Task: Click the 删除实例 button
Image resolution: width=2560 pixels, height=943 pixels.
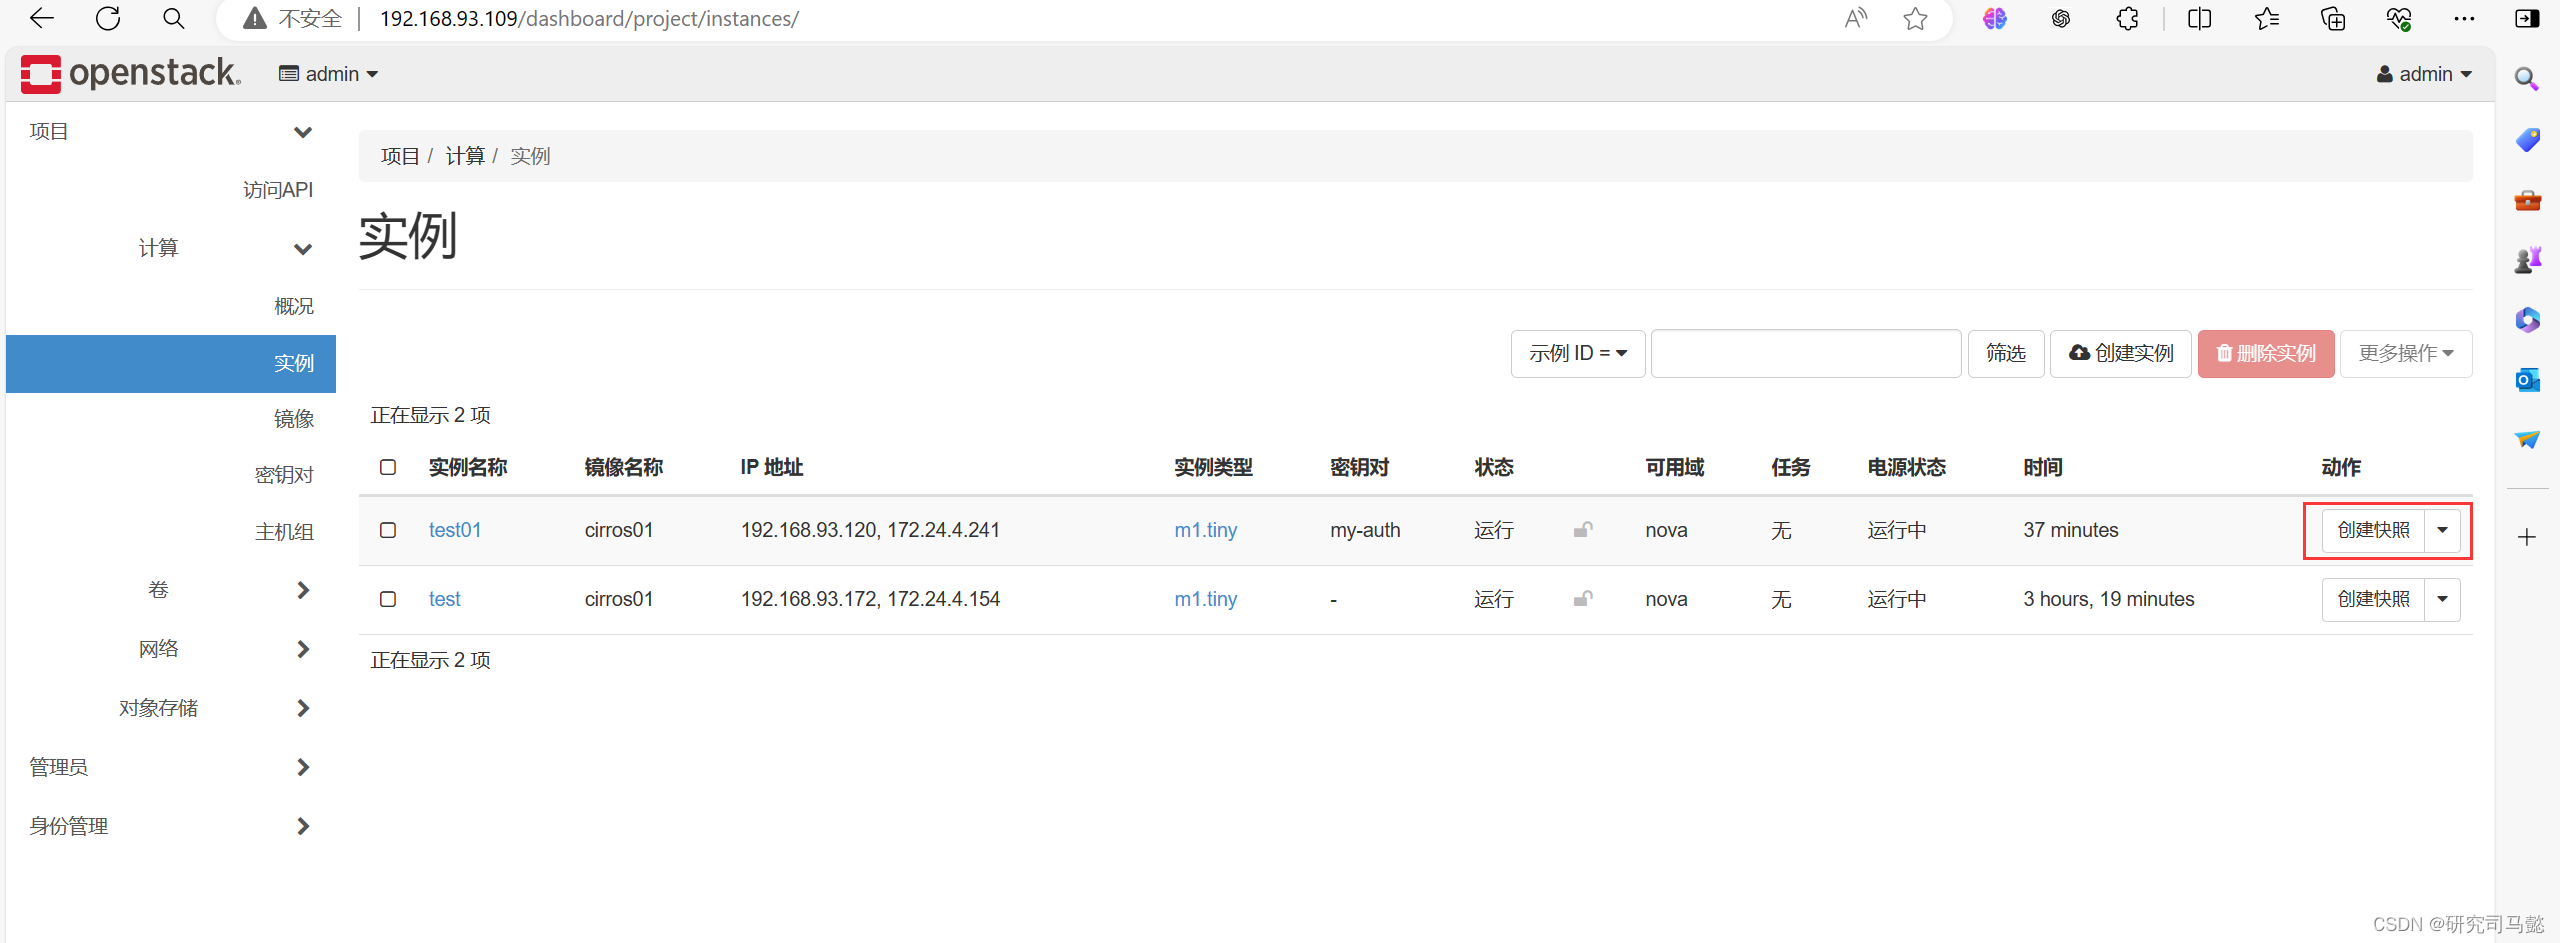Action: (x=2265, y=353)
